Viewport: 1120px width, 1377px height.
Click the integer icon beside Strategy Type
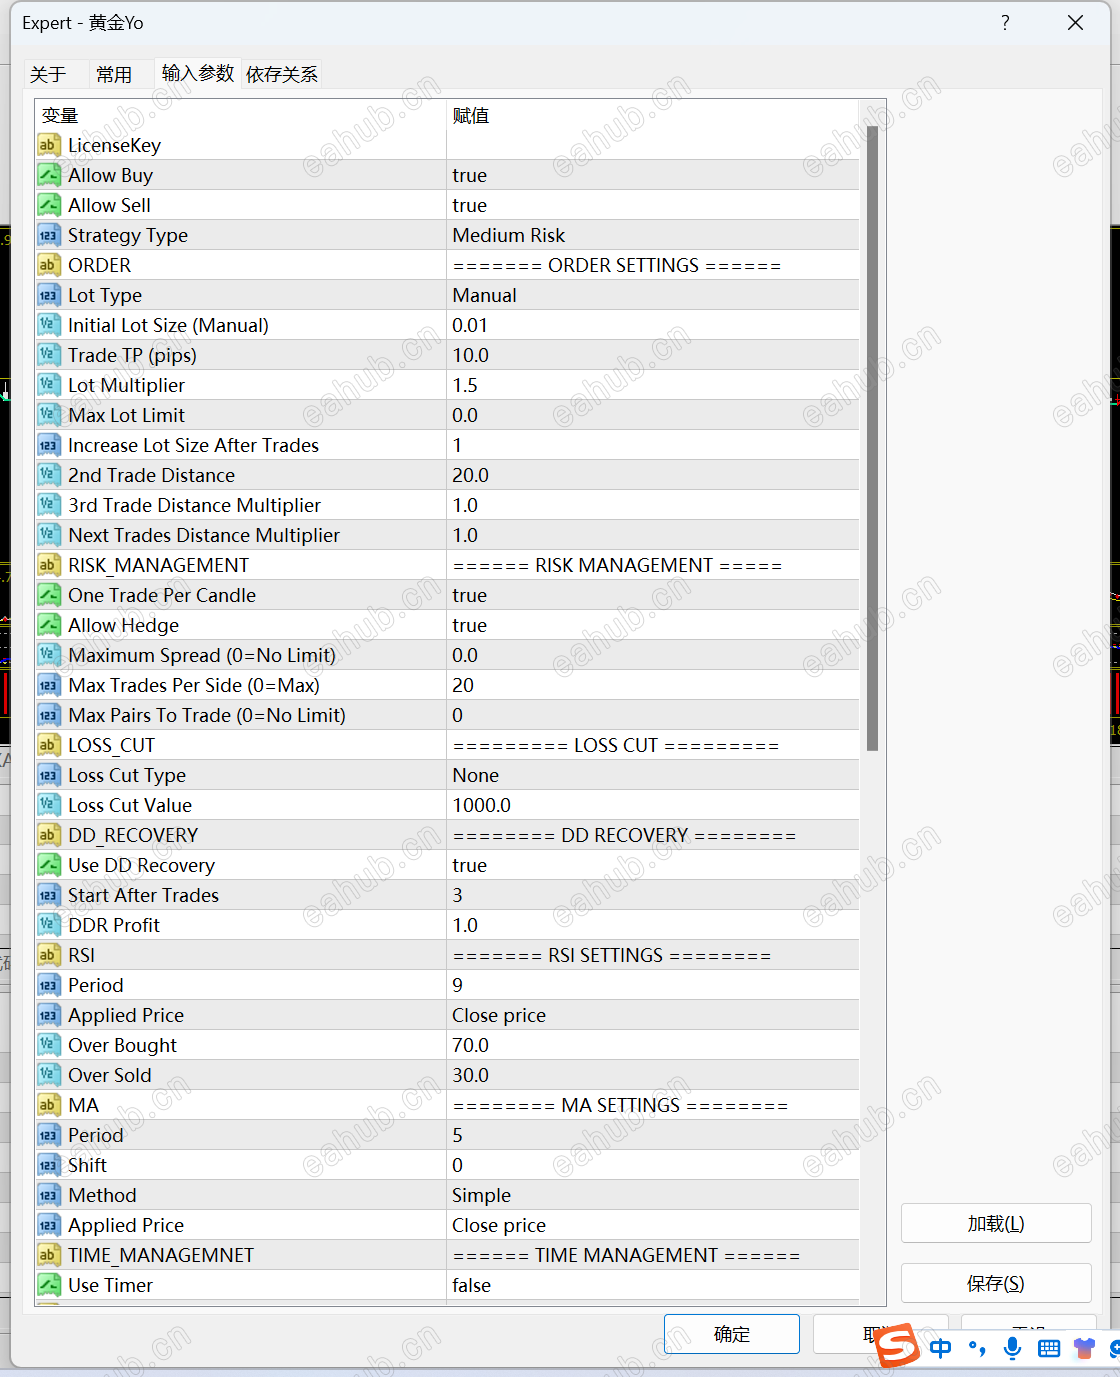49,235
